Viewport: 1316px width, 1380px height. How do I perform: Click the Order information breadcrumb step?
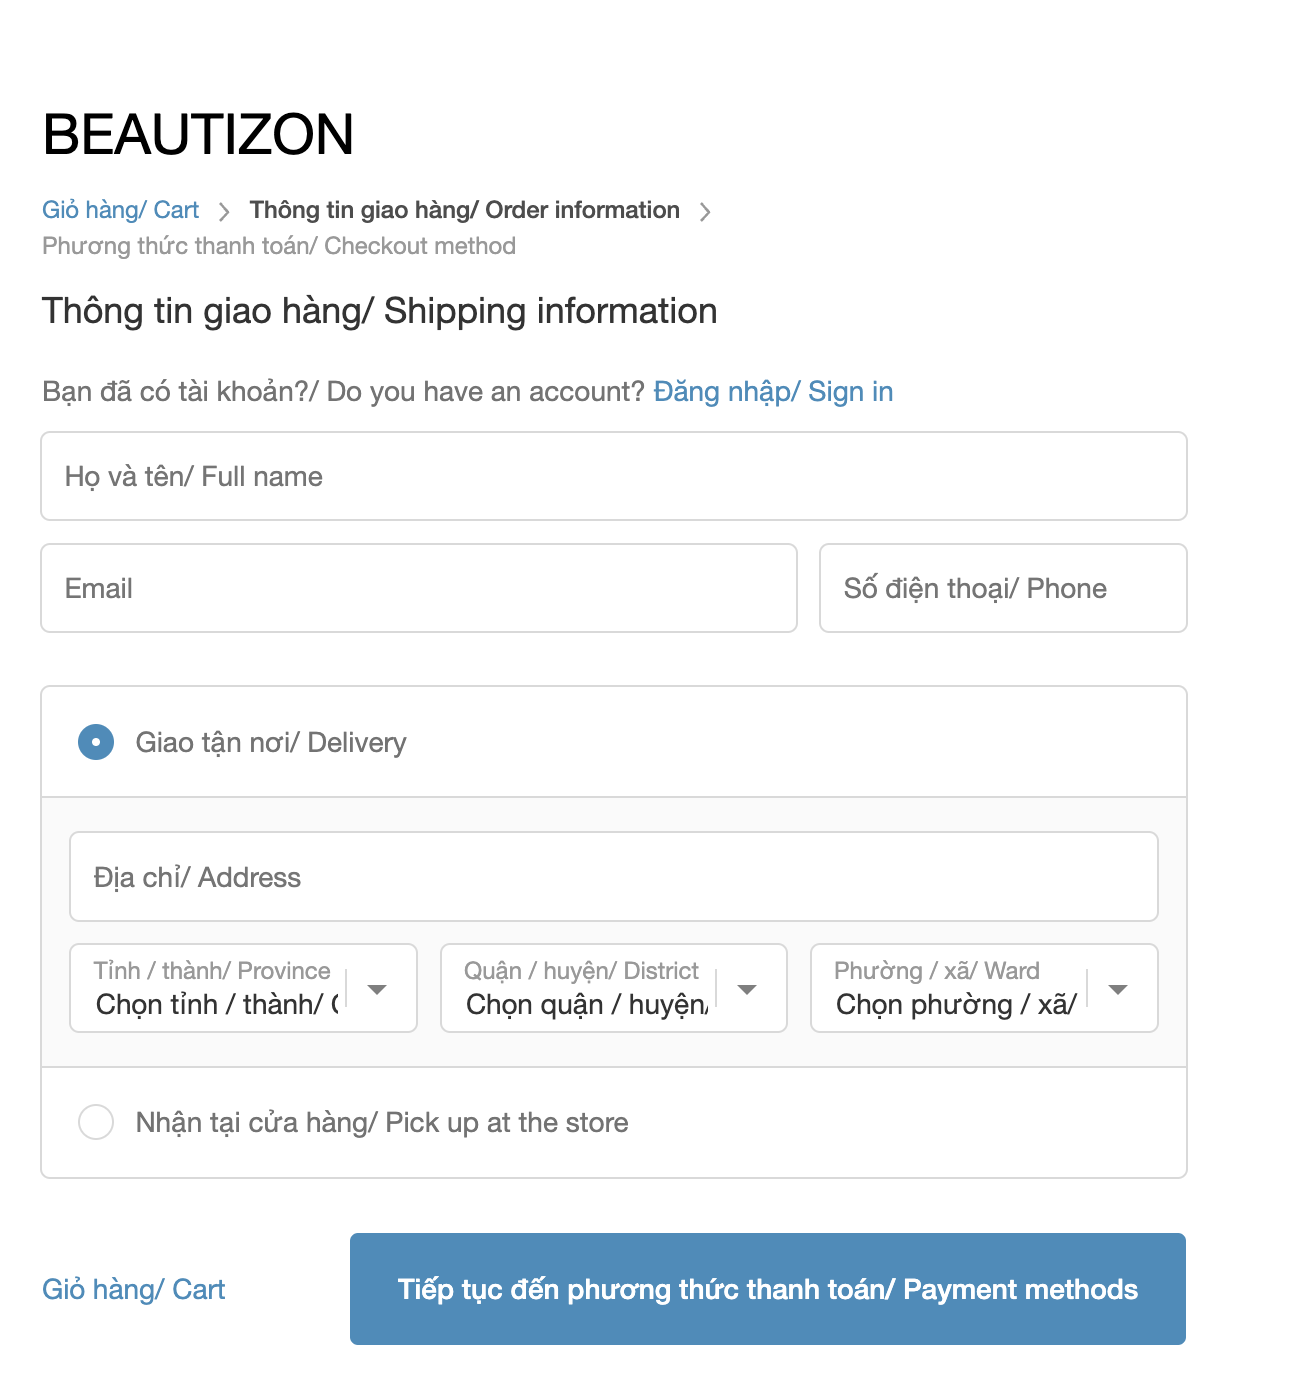464,210
